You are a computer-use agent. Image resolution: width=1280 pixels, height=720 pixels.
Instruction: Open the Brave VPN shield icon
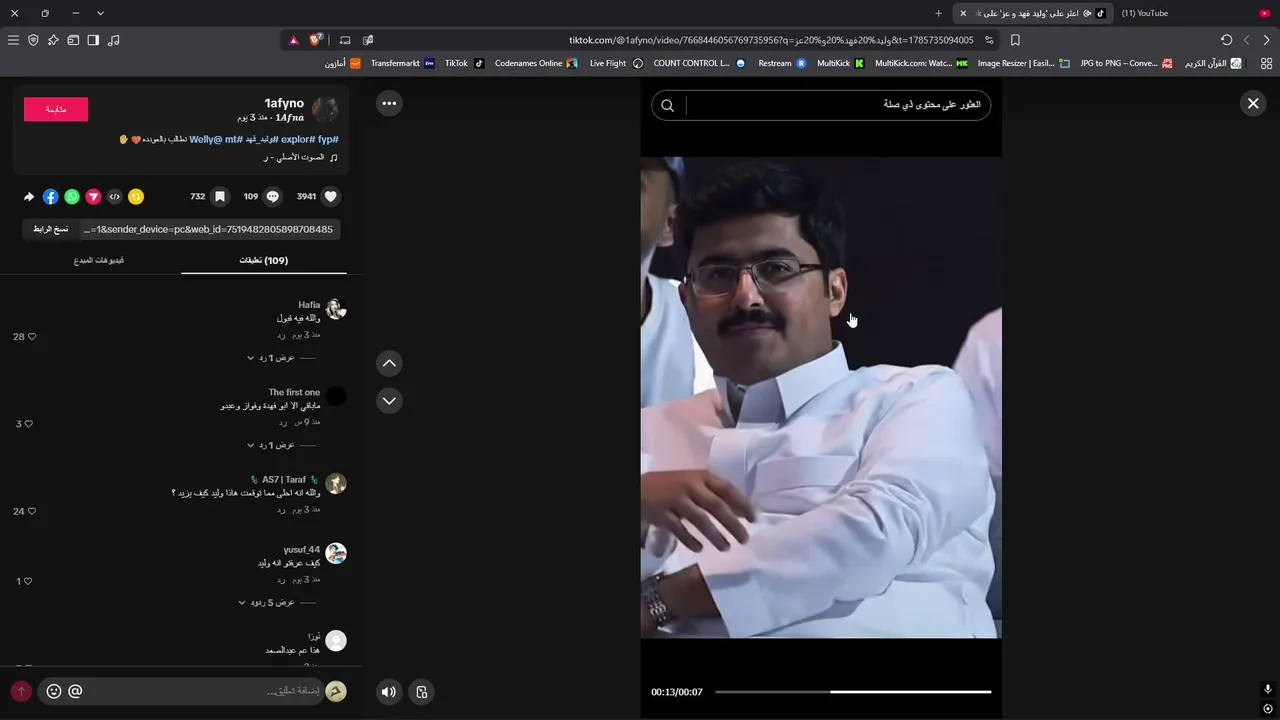coord(33,40)
